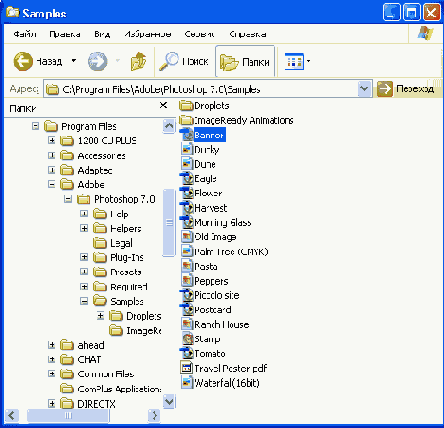Select the Piccolo site file icon
444x428 pixels.
coord(186,295)
